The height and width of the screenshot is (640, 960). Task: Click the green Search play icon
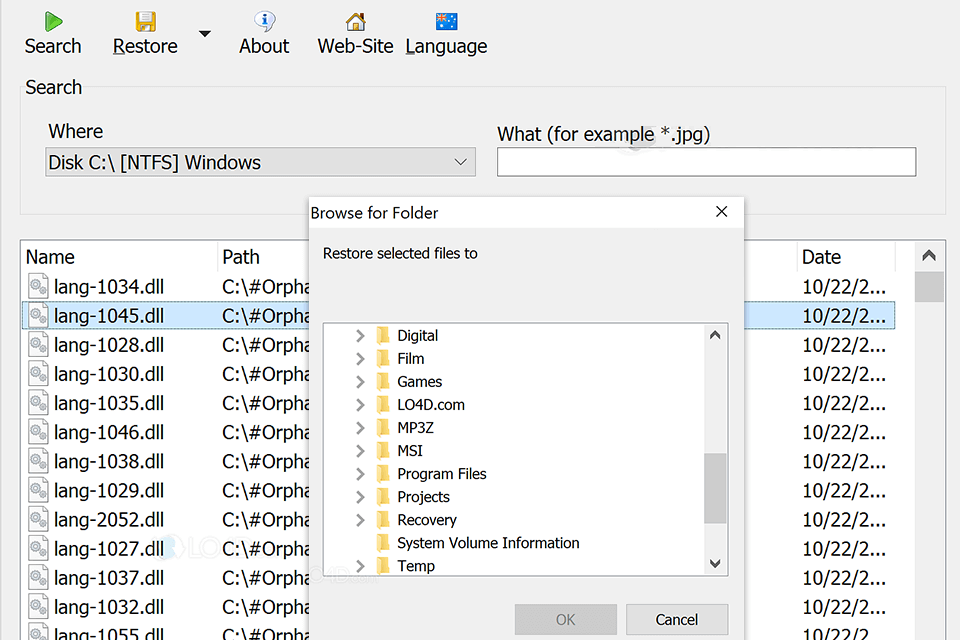point(53,21)
